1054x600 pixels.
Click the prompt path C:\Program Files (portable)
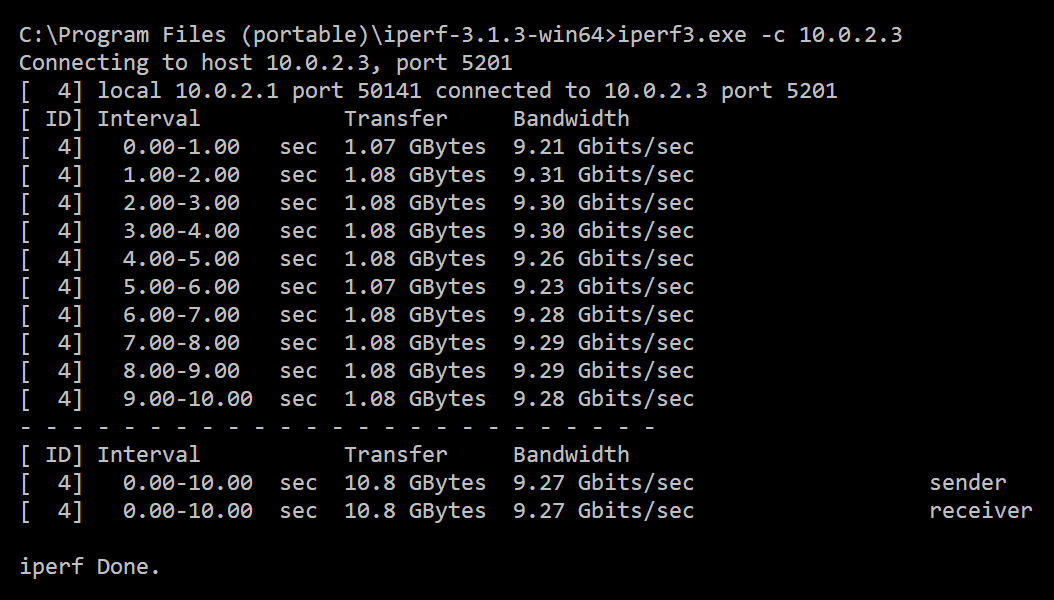200,35
